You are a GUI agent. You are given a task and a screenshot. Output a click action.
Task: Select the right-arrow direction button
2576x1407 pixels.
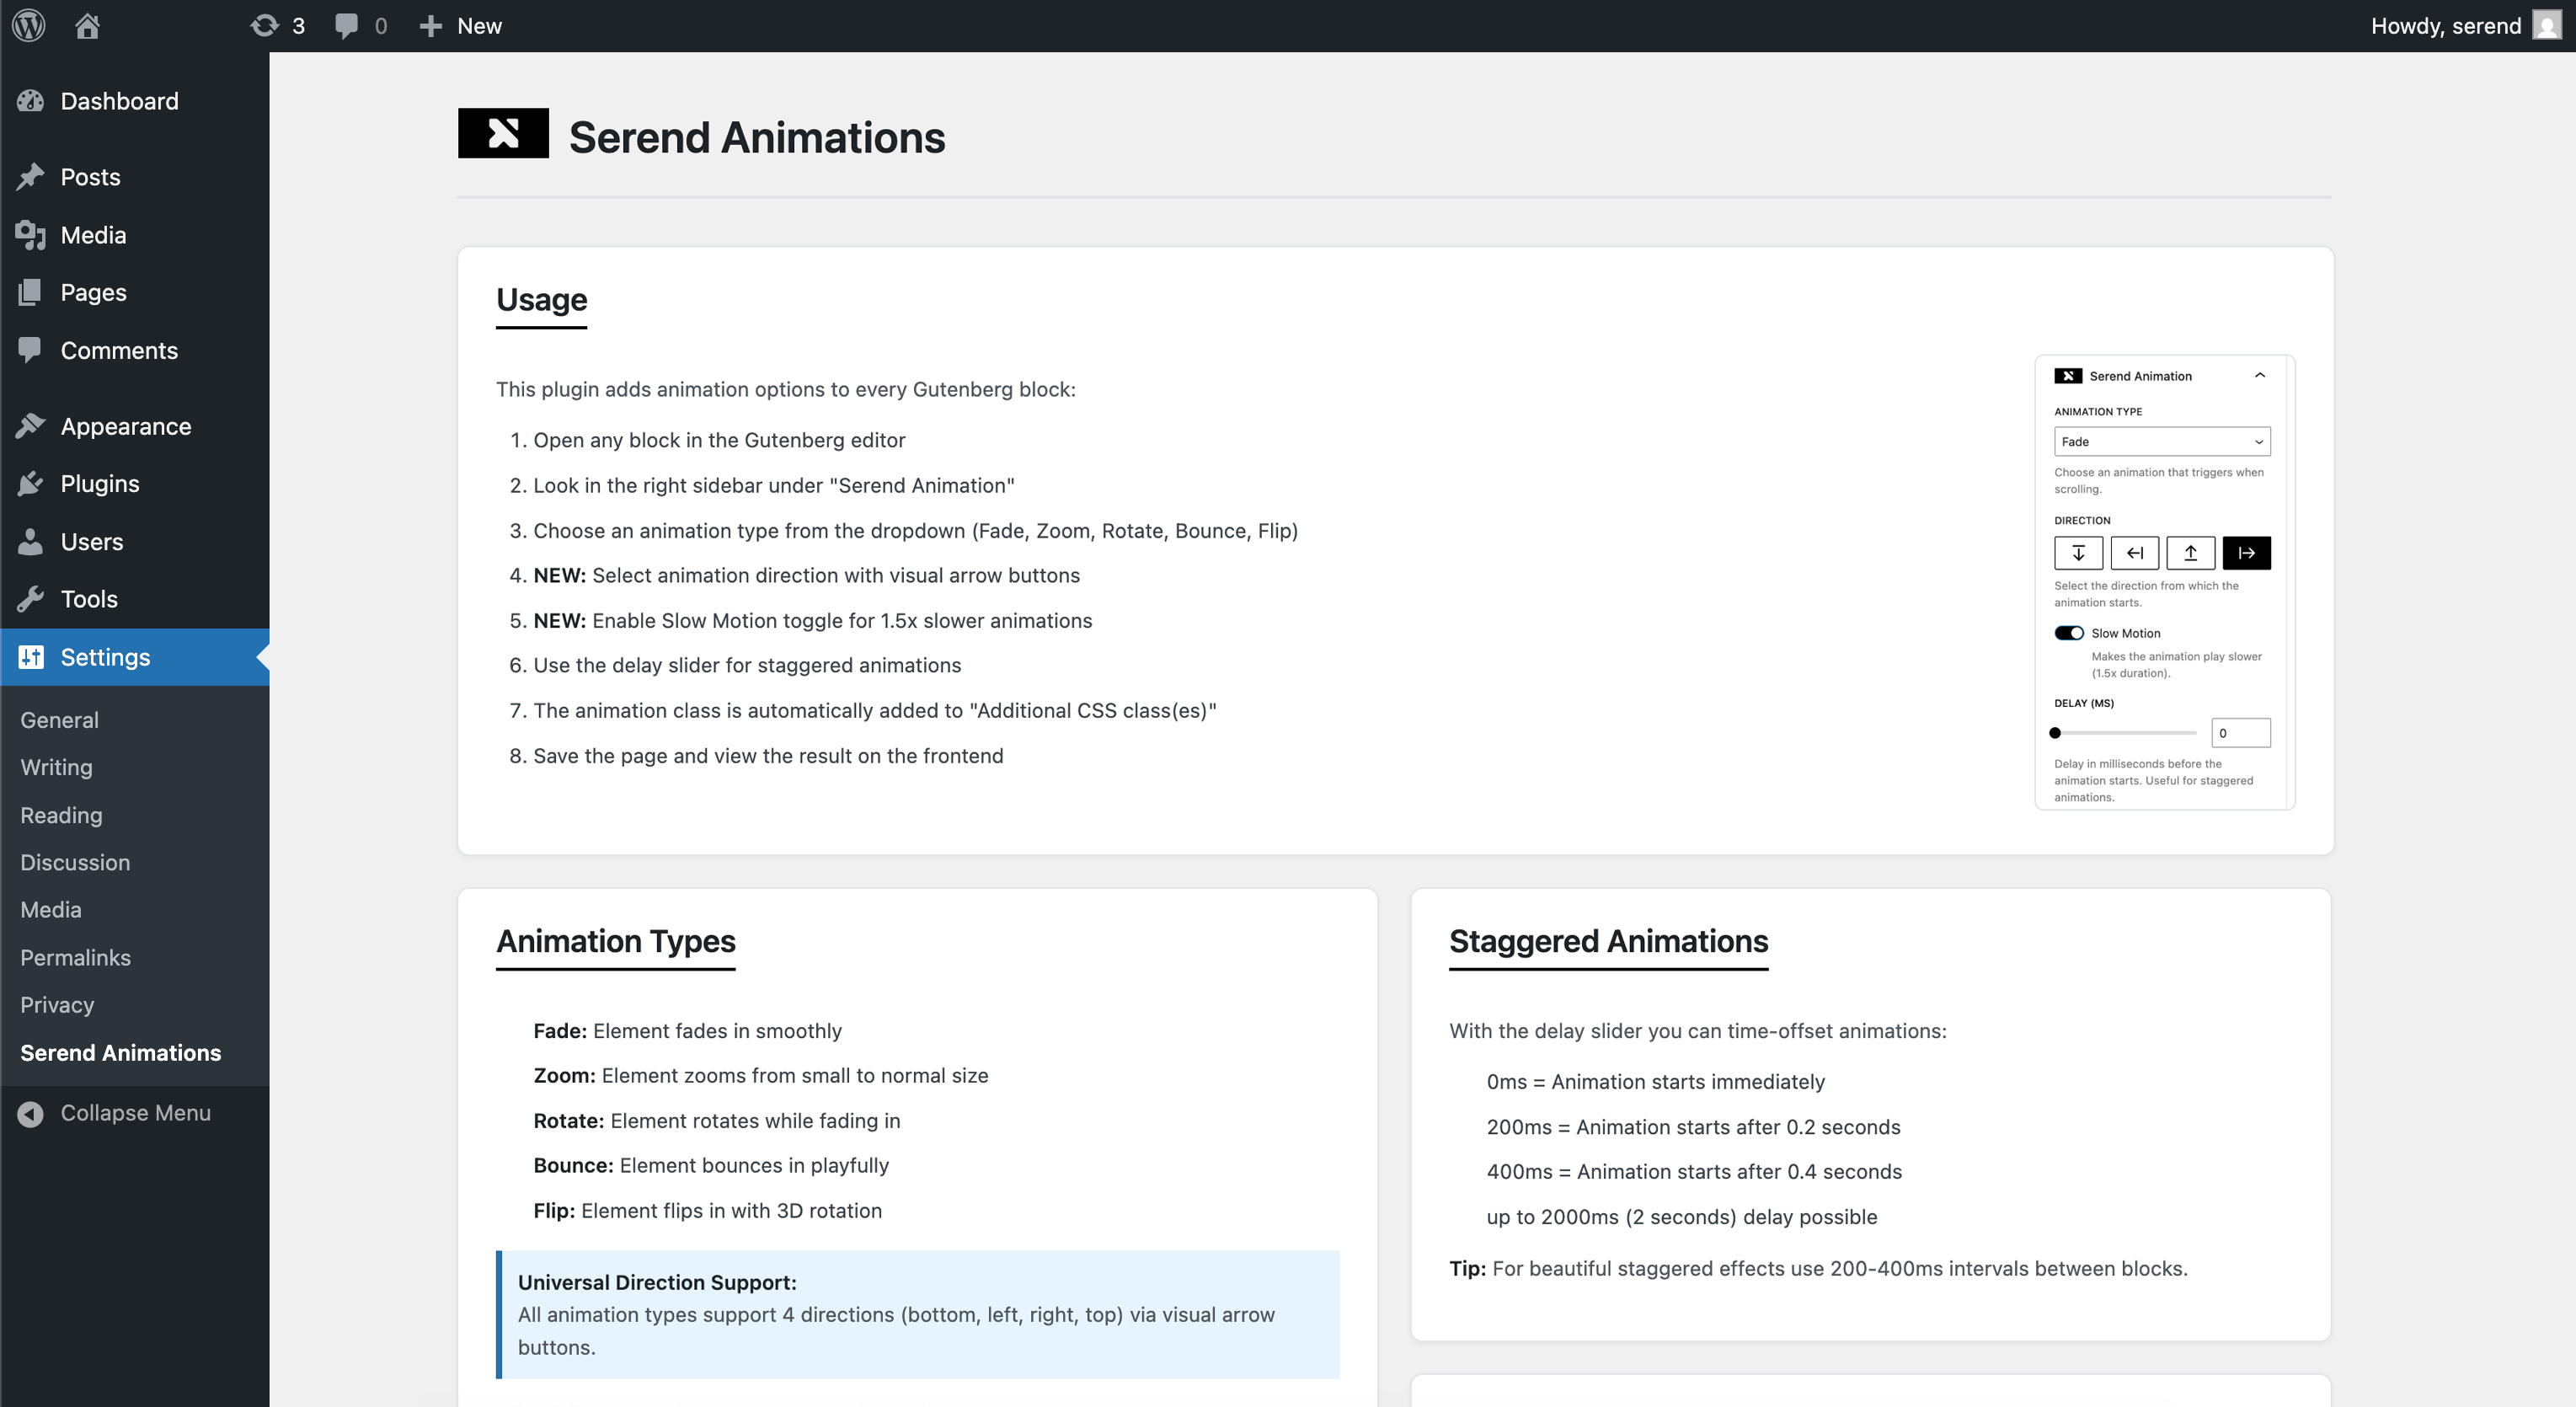click(2246, 553)
